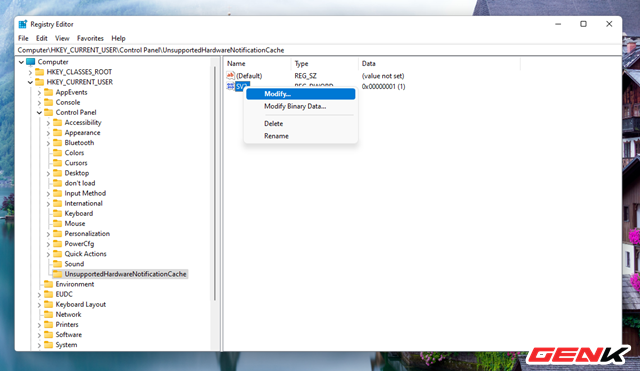Collapse the HKEY_CURRENT_USER hive
The image size is (640, 371).
pyautogui.click(x=30, y=82)
